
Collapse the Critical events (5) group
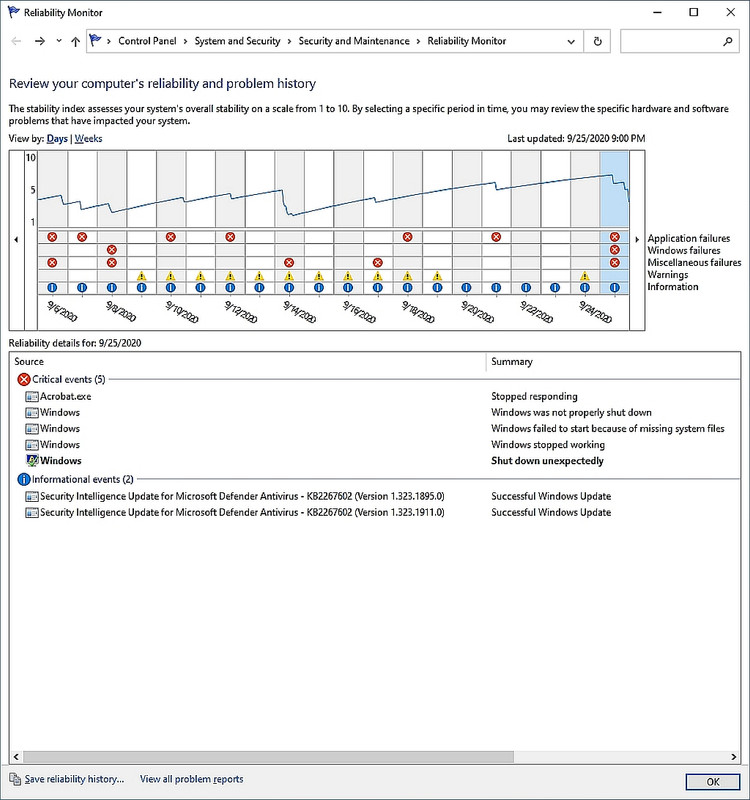pos(68,380)
